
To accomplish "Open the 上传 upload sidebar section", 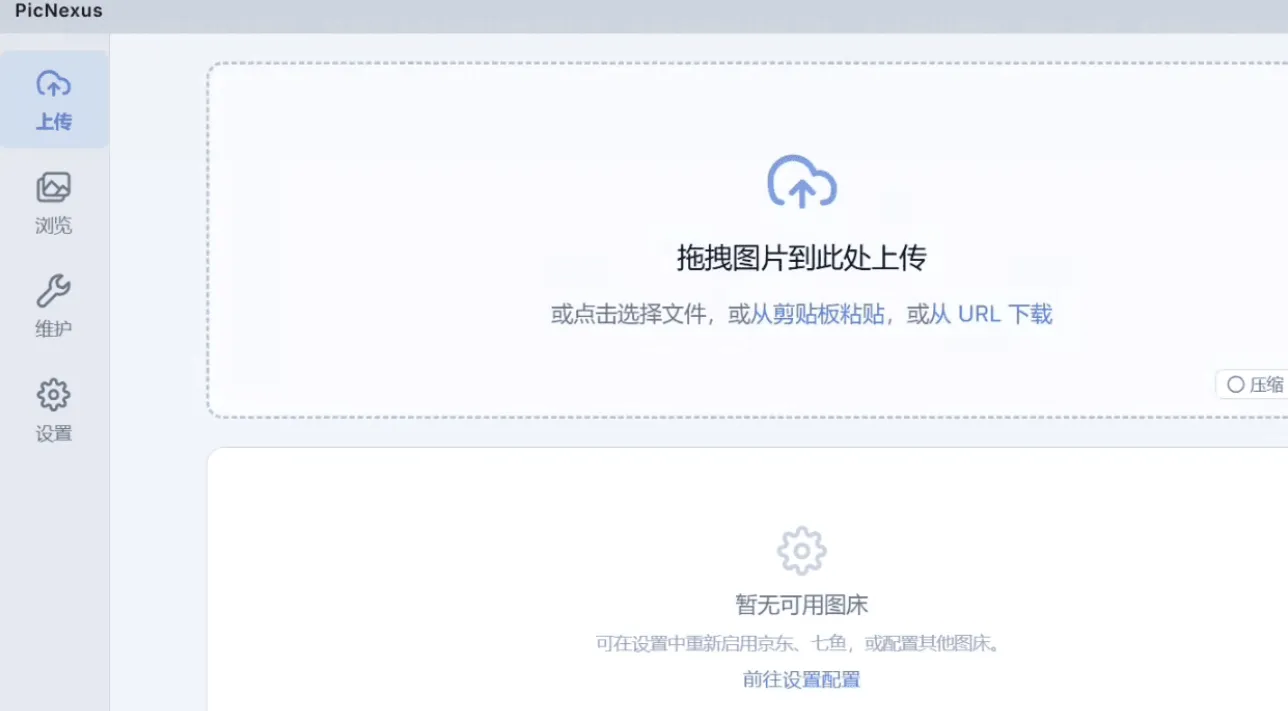I will (x=54, y=100).
